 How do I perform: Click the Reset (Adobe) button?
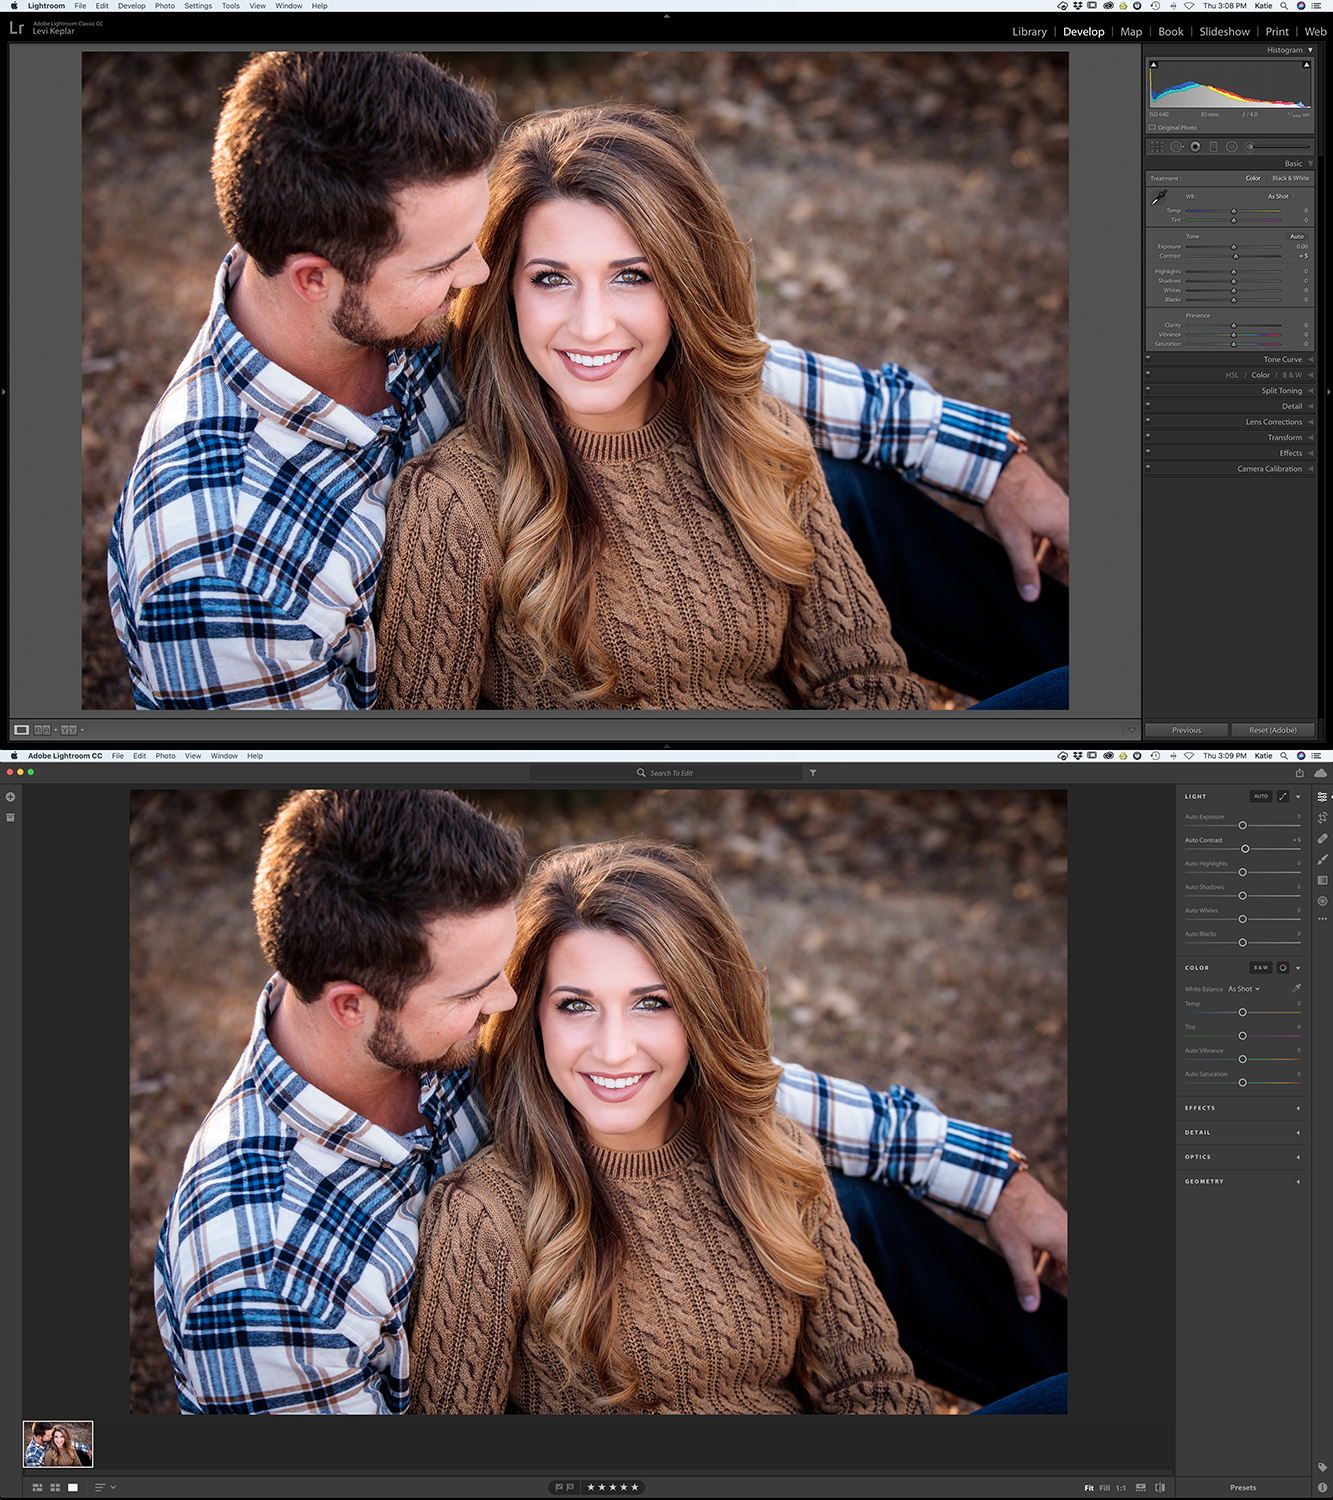1272,730
